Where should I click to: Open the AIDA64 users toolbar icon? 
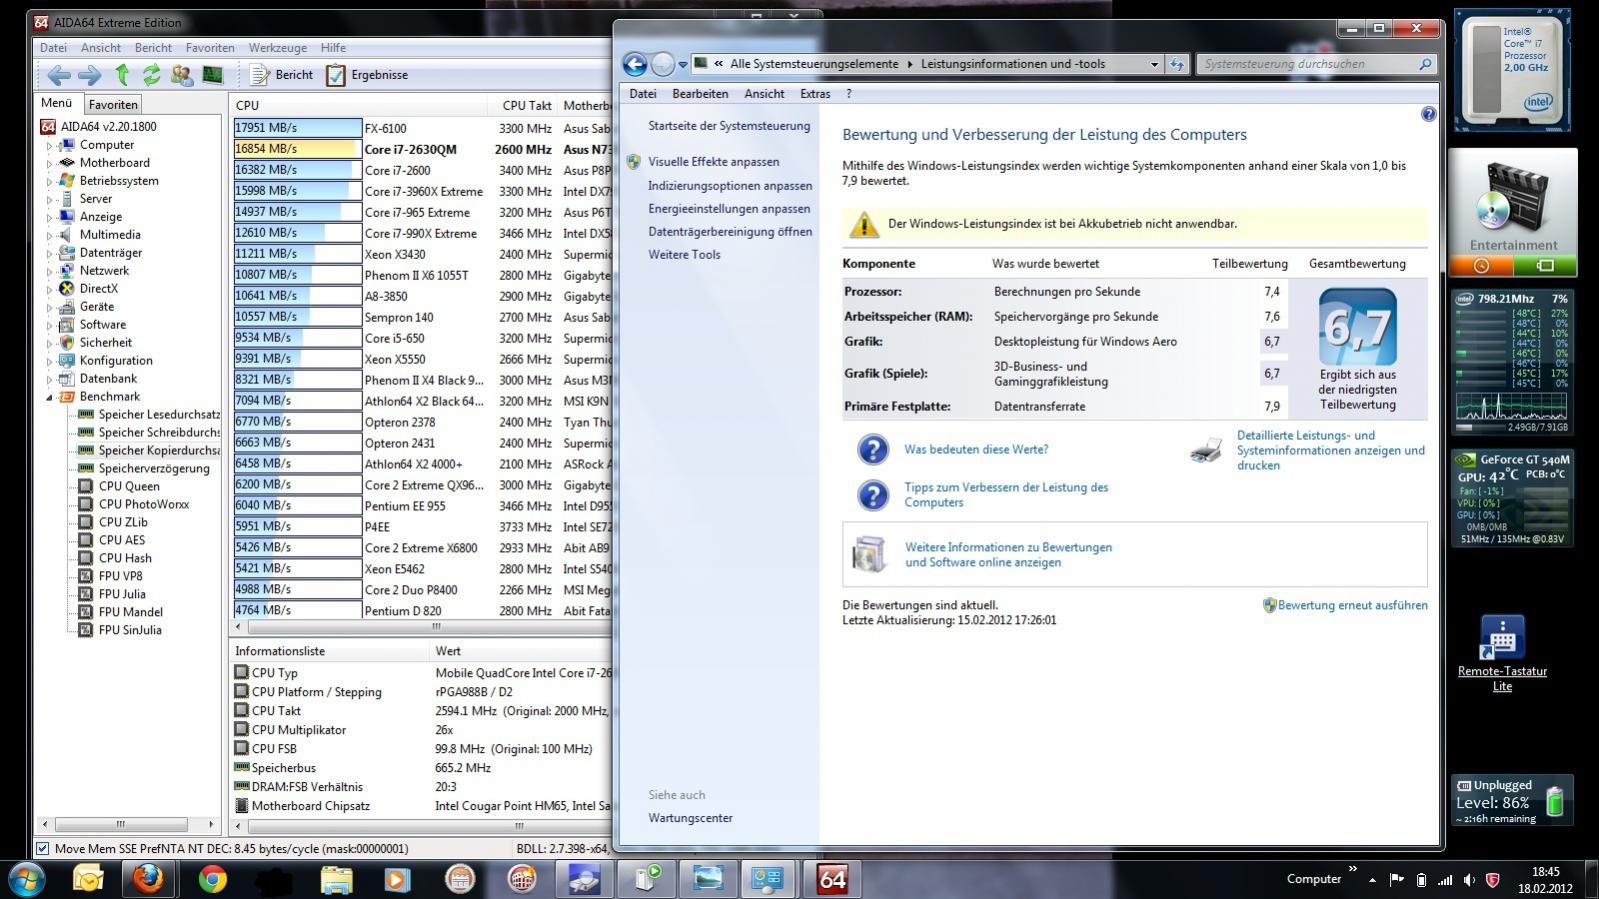pyautogui.click(x=182, y=75)
